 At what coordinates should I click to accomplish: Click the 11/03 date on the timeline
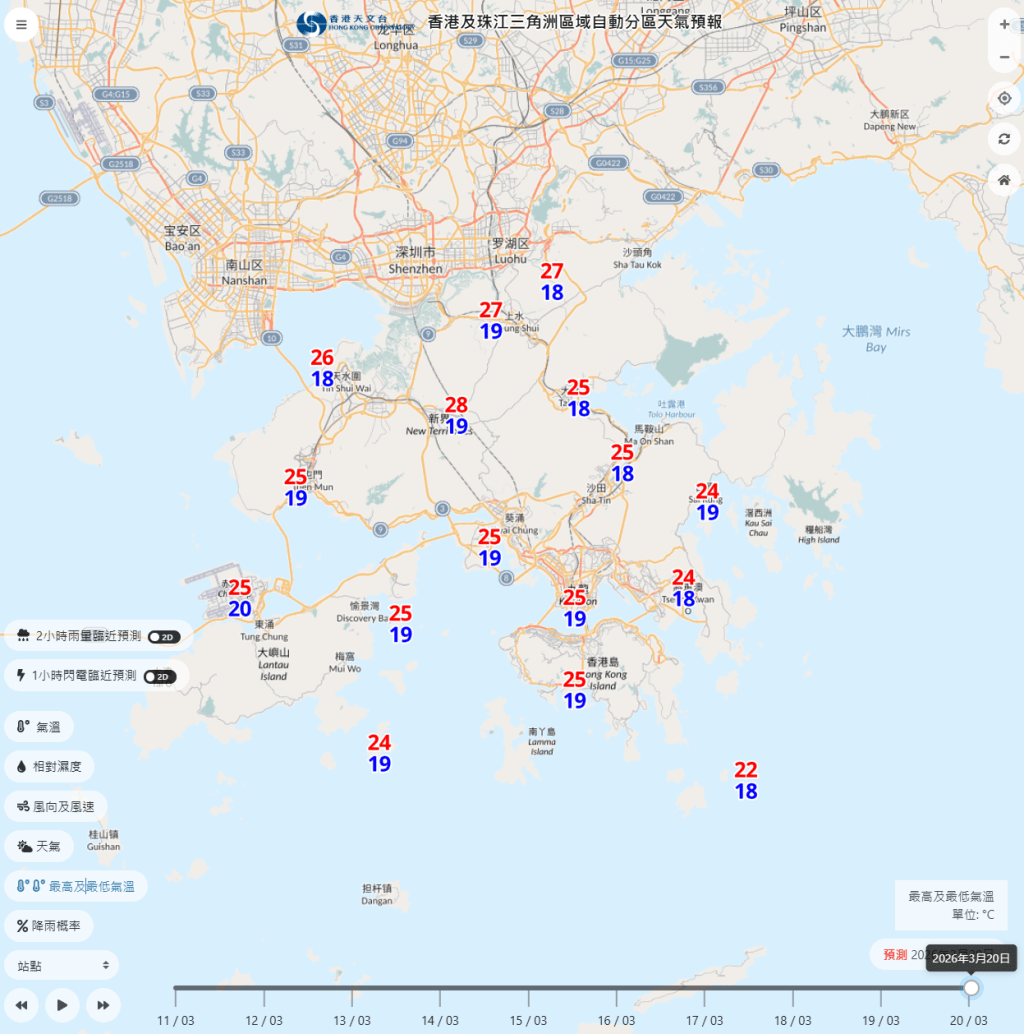click(x=175, y=1020)
